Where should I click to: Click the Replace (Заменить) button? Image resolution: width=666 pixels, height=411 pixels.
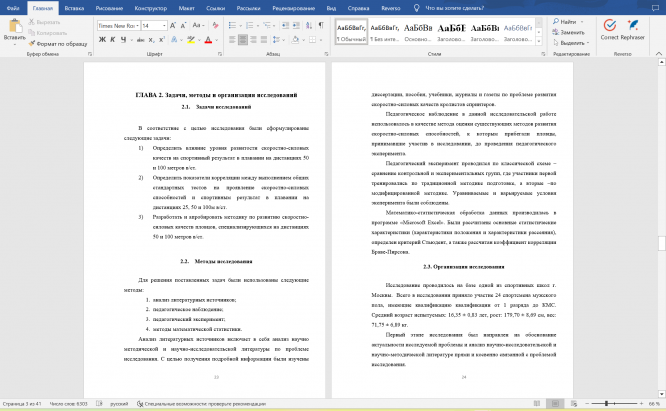[569, 32]
